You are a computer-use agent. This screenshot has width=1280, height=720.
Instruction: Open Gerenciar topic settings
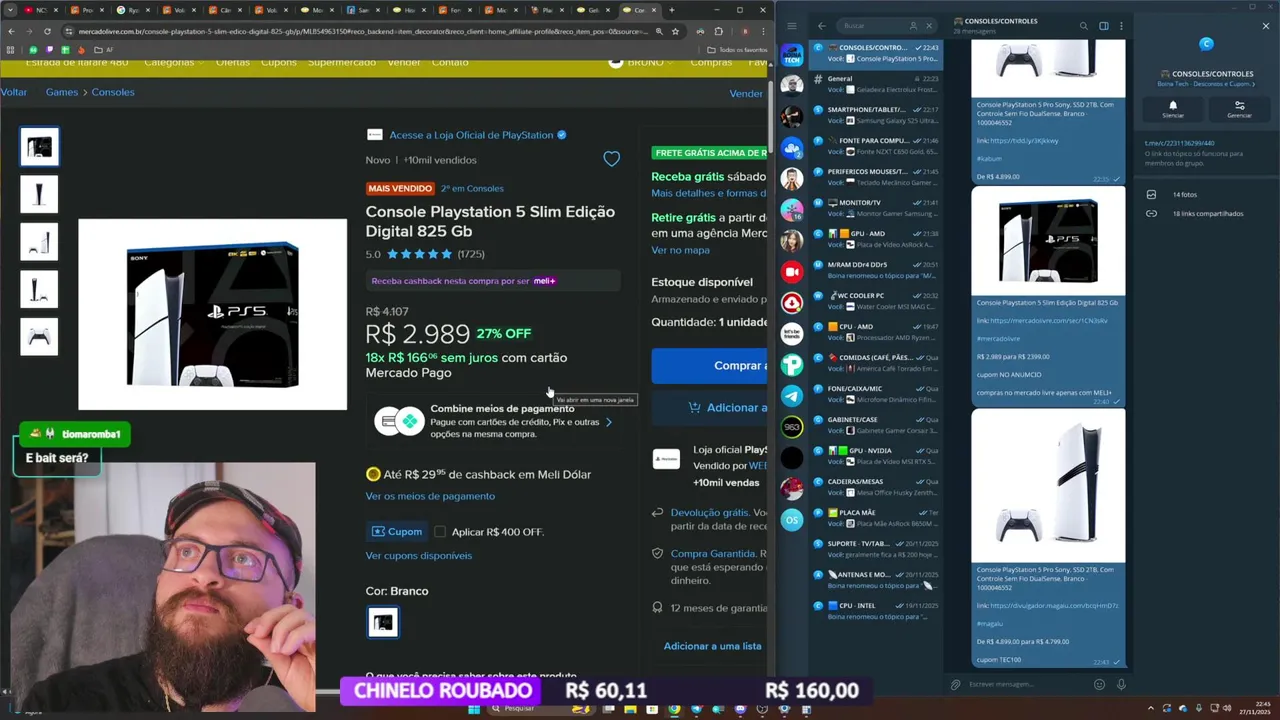point(1239,109)
